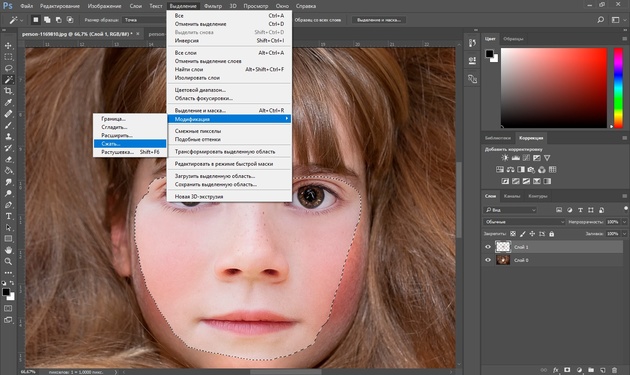
Task: Hide Слой 0 layer visibility
Action: pos(488,260)
